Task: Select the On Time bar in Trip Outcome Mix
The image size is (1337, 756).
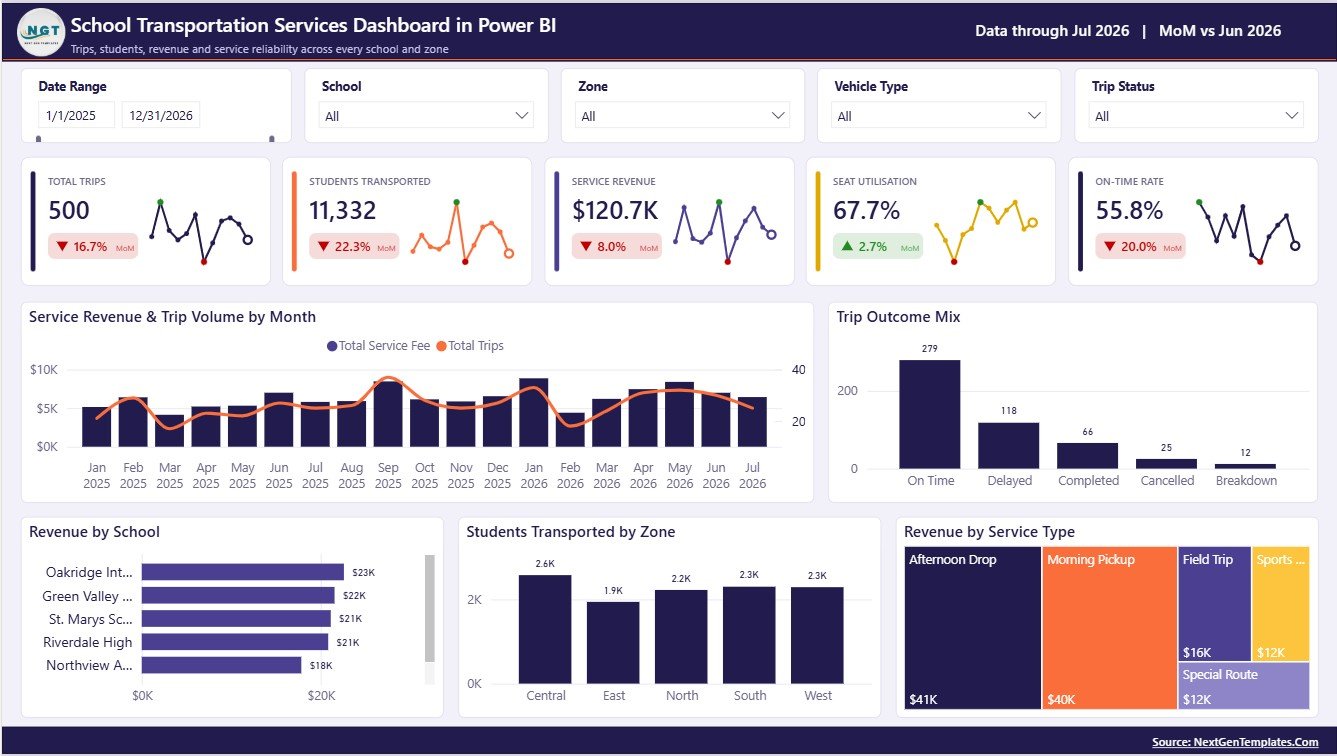Action: pyautogui.click(x=930, y=414)
